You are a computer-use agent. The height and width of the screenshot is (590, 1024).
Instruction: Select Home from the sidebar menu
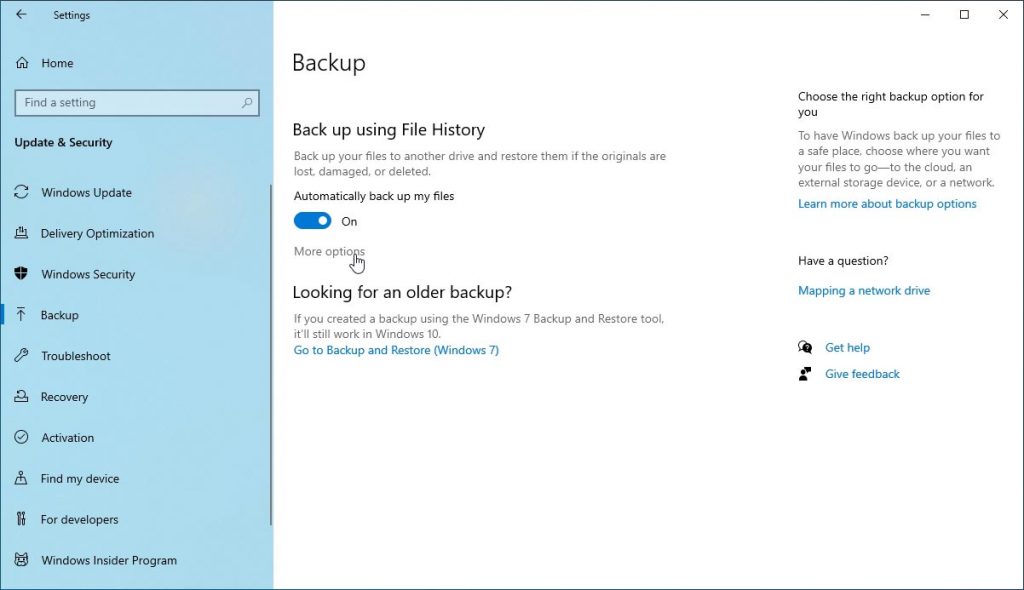[x=57, y=63]
